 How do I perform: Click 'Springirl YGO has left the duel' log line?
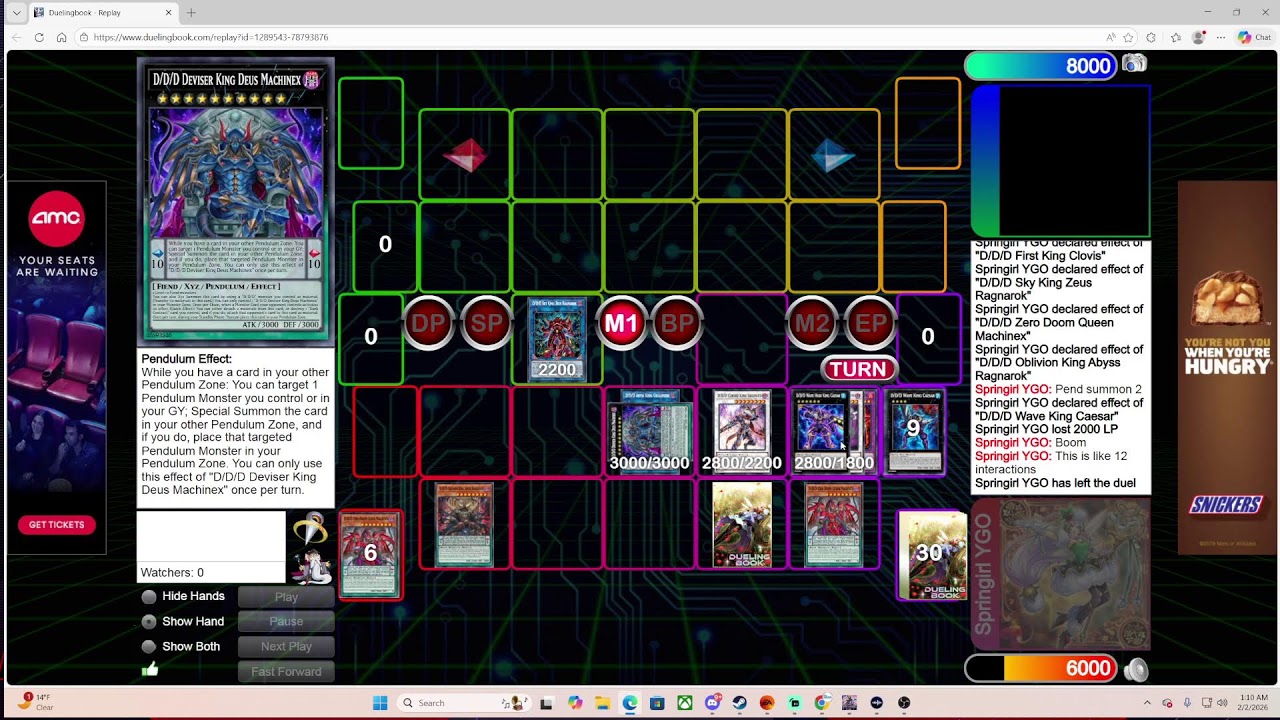click(1055, 483)
